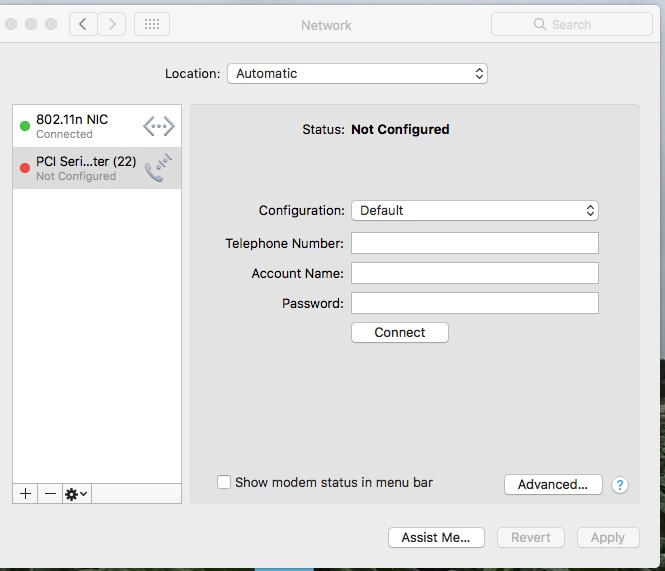Click the help question mark button
This screenshot has width=665, height=571.
click(x=620, y=485)
